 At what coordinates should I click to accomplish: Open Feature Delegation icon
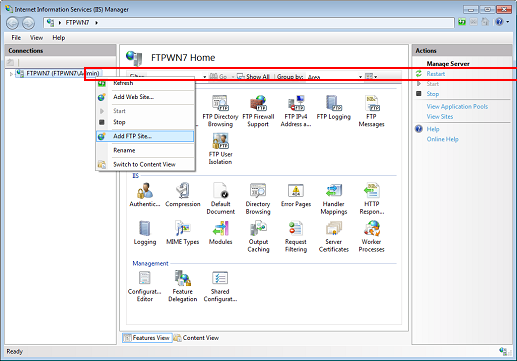coord(182,286)
